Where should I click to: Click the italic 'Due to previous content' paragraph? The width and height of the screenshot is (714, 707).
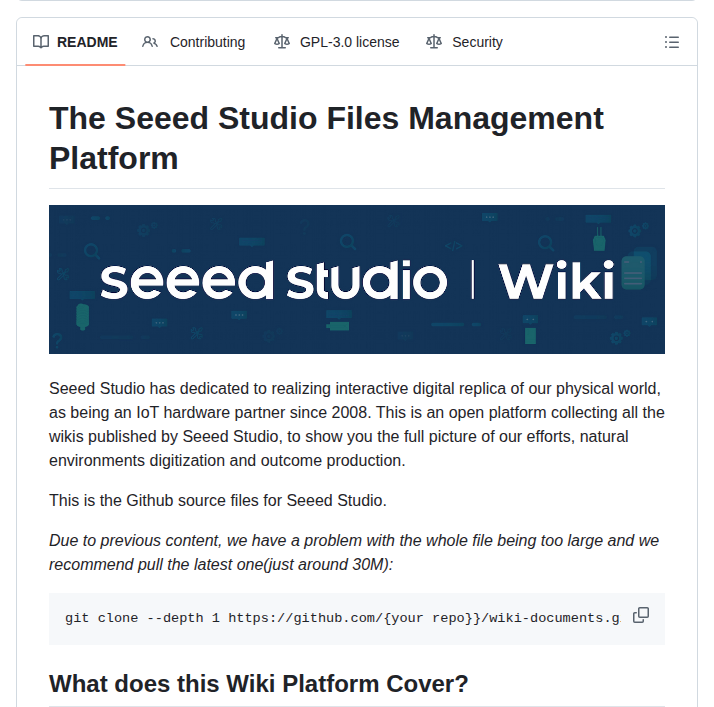pos(354,552)
